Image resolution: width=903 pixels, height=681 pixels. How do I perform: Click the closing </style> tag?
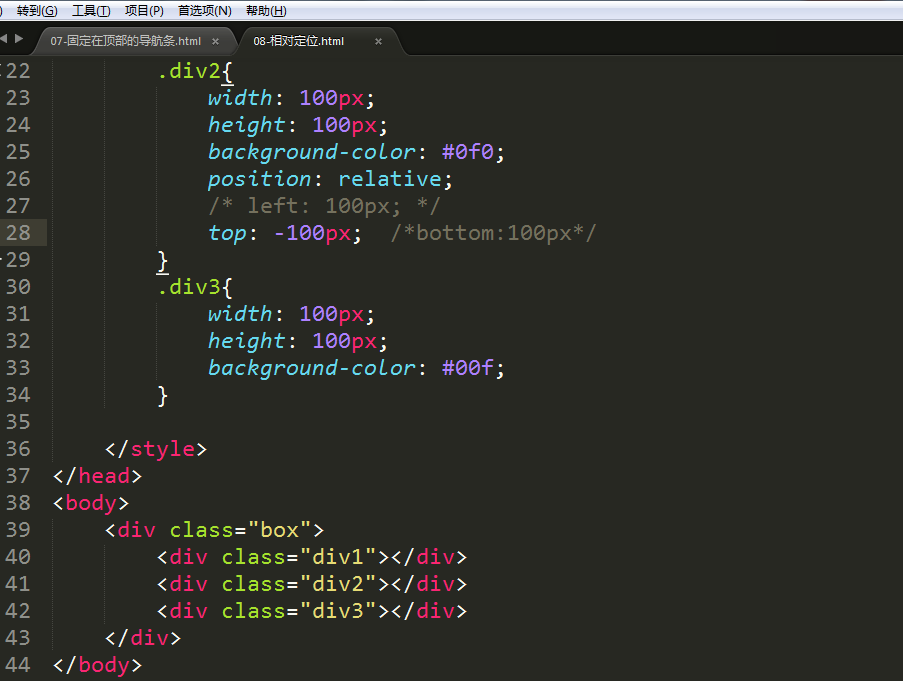(155, 449)
